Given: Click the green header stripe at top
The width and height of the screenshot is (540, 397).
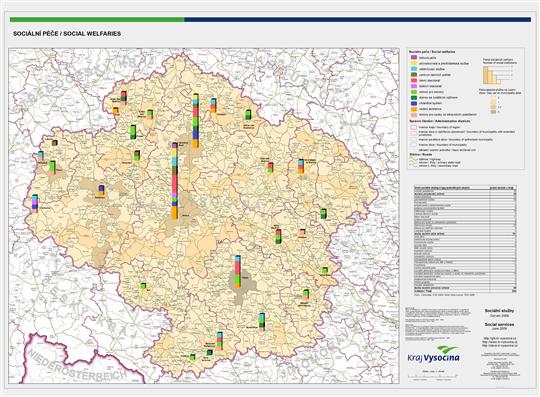Looking at the screenshot, I should pos(97,20).
